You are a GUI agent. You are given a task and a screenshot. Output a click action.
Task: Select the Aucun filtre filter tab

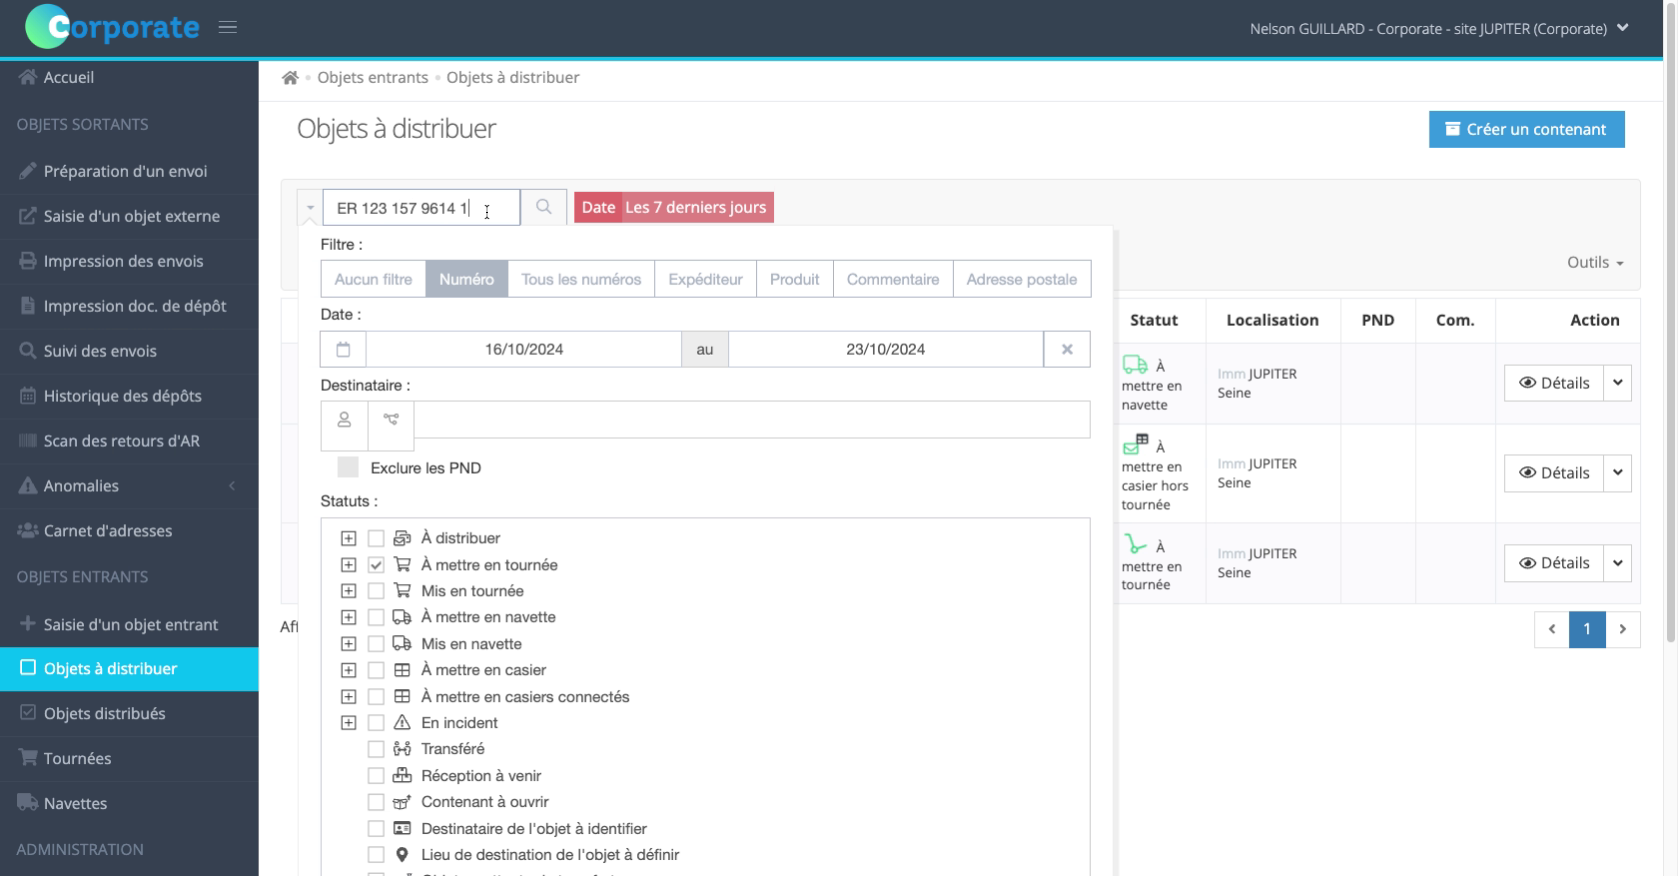pyautogui.click(x=373, y=279)
